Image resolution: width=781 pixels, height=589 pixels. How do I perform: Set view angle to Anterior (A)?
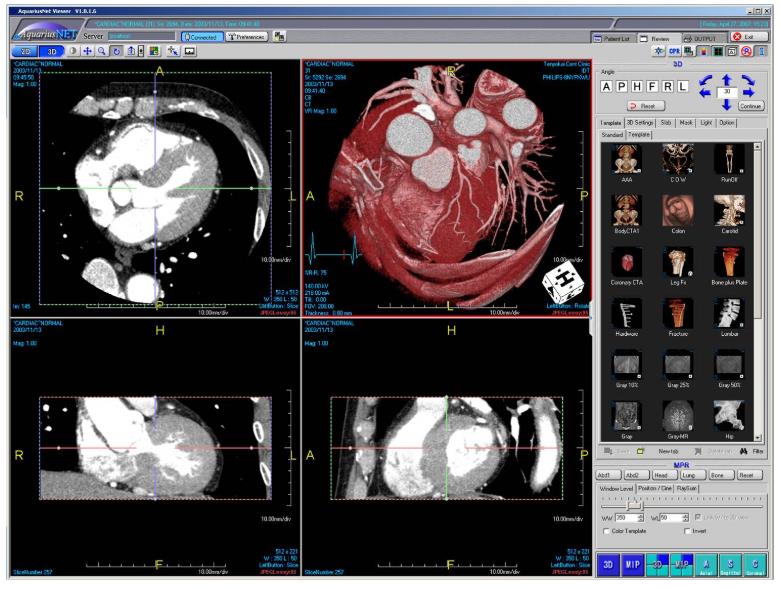(x=606, y=87)
